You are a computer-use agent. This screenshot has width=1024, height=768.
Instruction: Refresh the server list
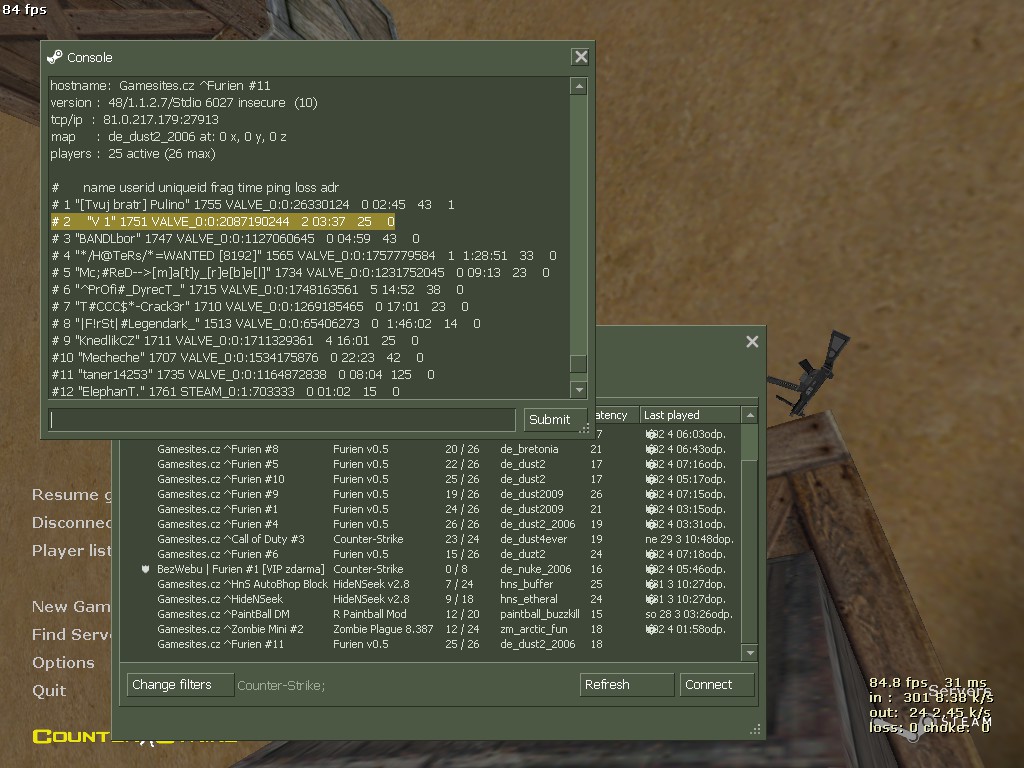coord(627,684)
